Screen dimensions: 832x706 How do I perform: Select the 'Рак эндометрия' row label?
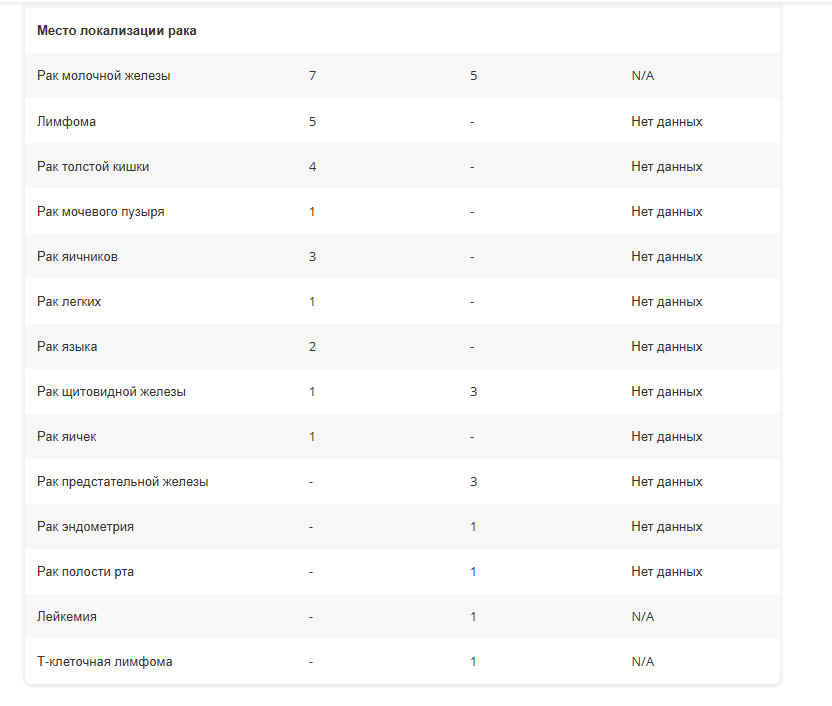(x=85, y=527)
